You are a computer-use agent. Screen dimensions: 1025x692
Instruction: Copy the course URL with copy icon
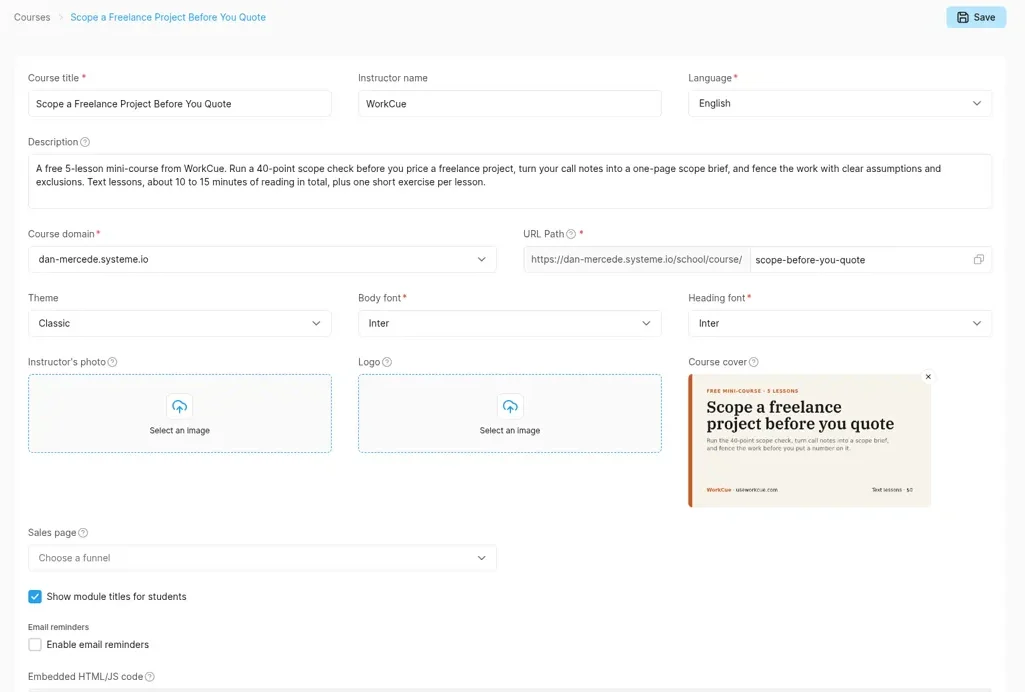tap(979, 259)
